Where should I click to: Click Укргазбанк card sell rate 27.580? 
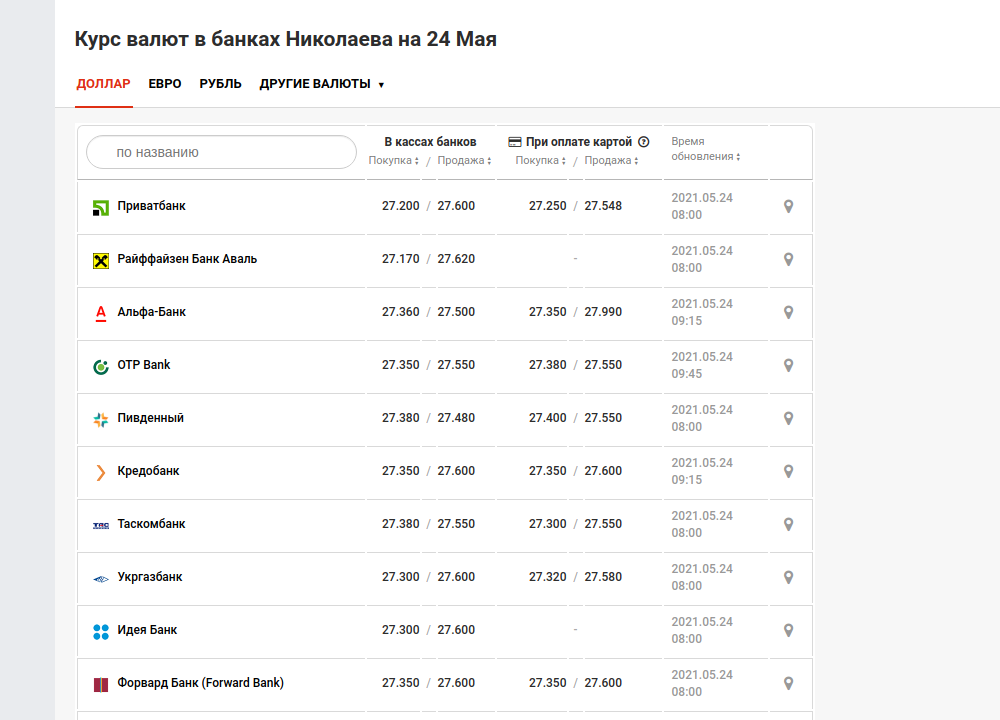coord(603,577)
